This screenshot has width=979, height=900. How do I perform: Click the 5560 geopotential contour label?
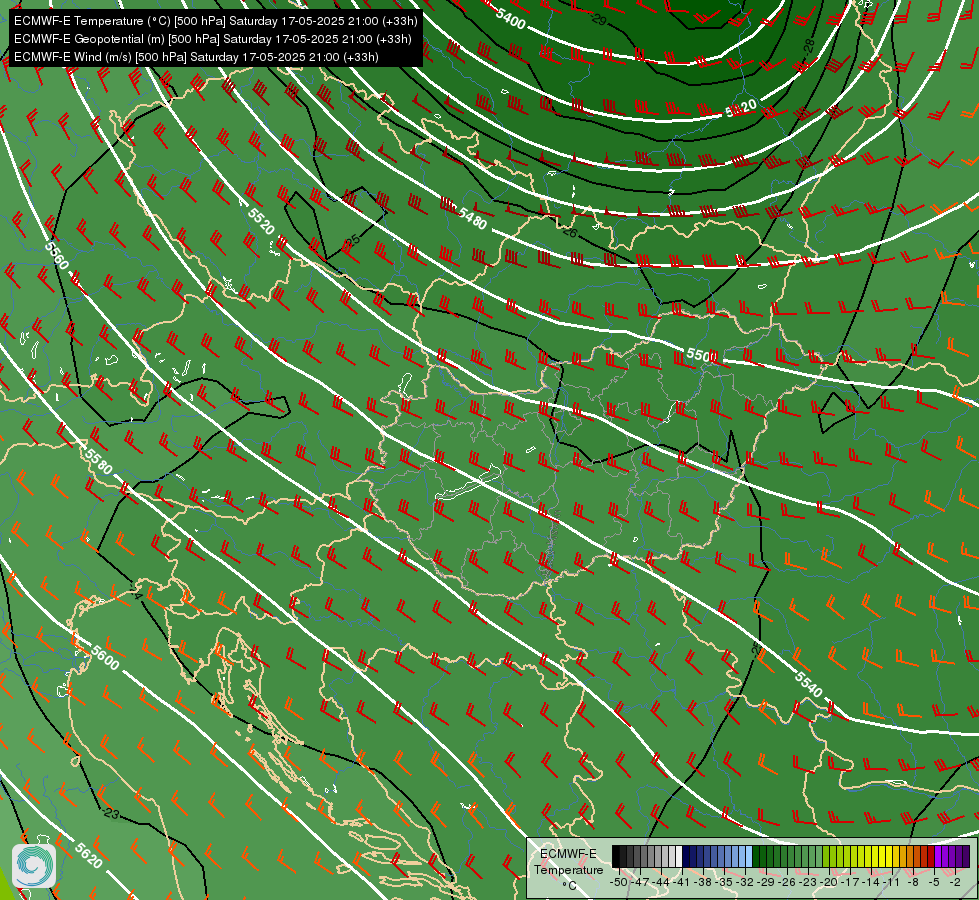pos(56,255)
